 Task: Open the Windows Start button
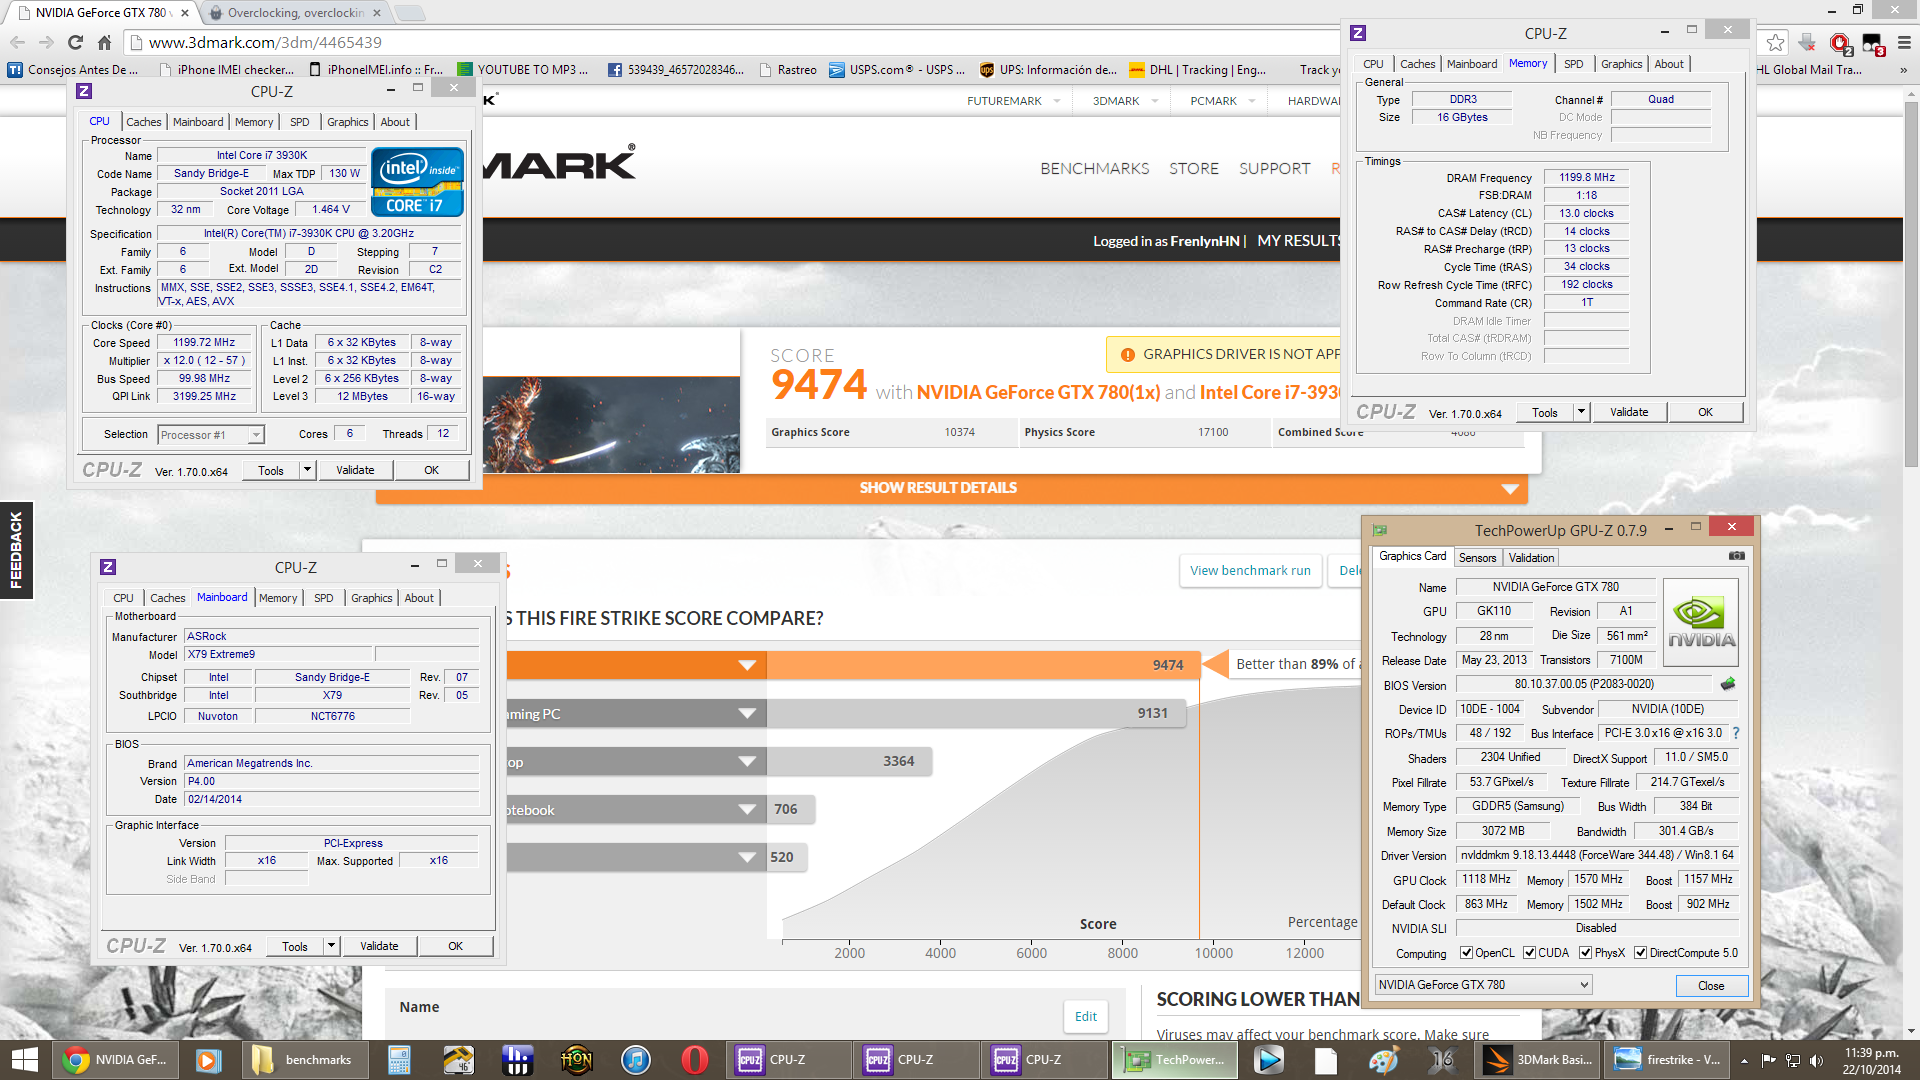pos(23,1060)
